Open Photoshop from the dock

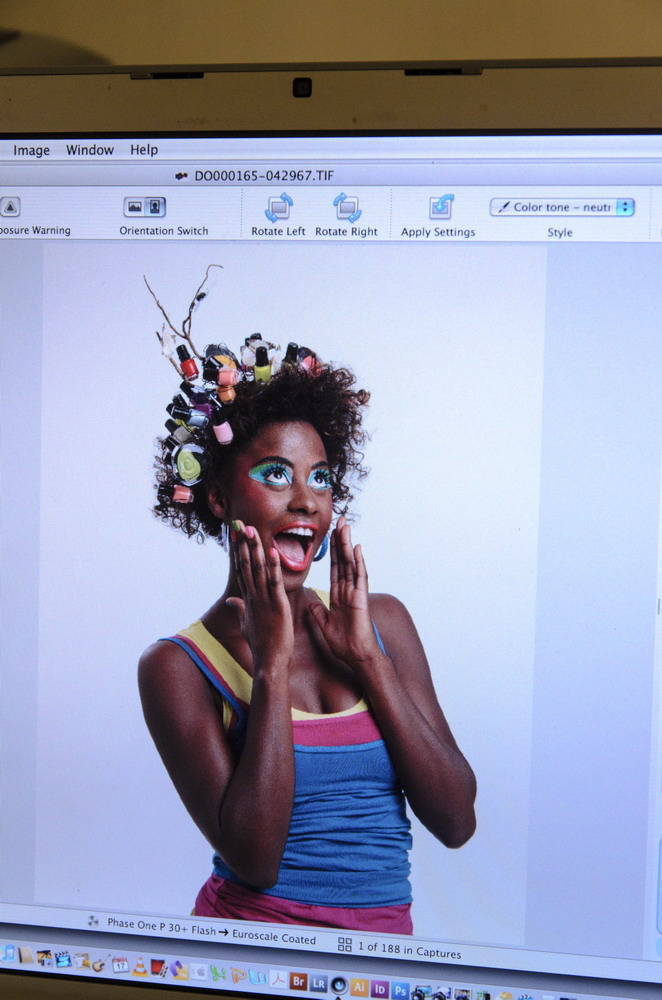[x=400, y=990]
